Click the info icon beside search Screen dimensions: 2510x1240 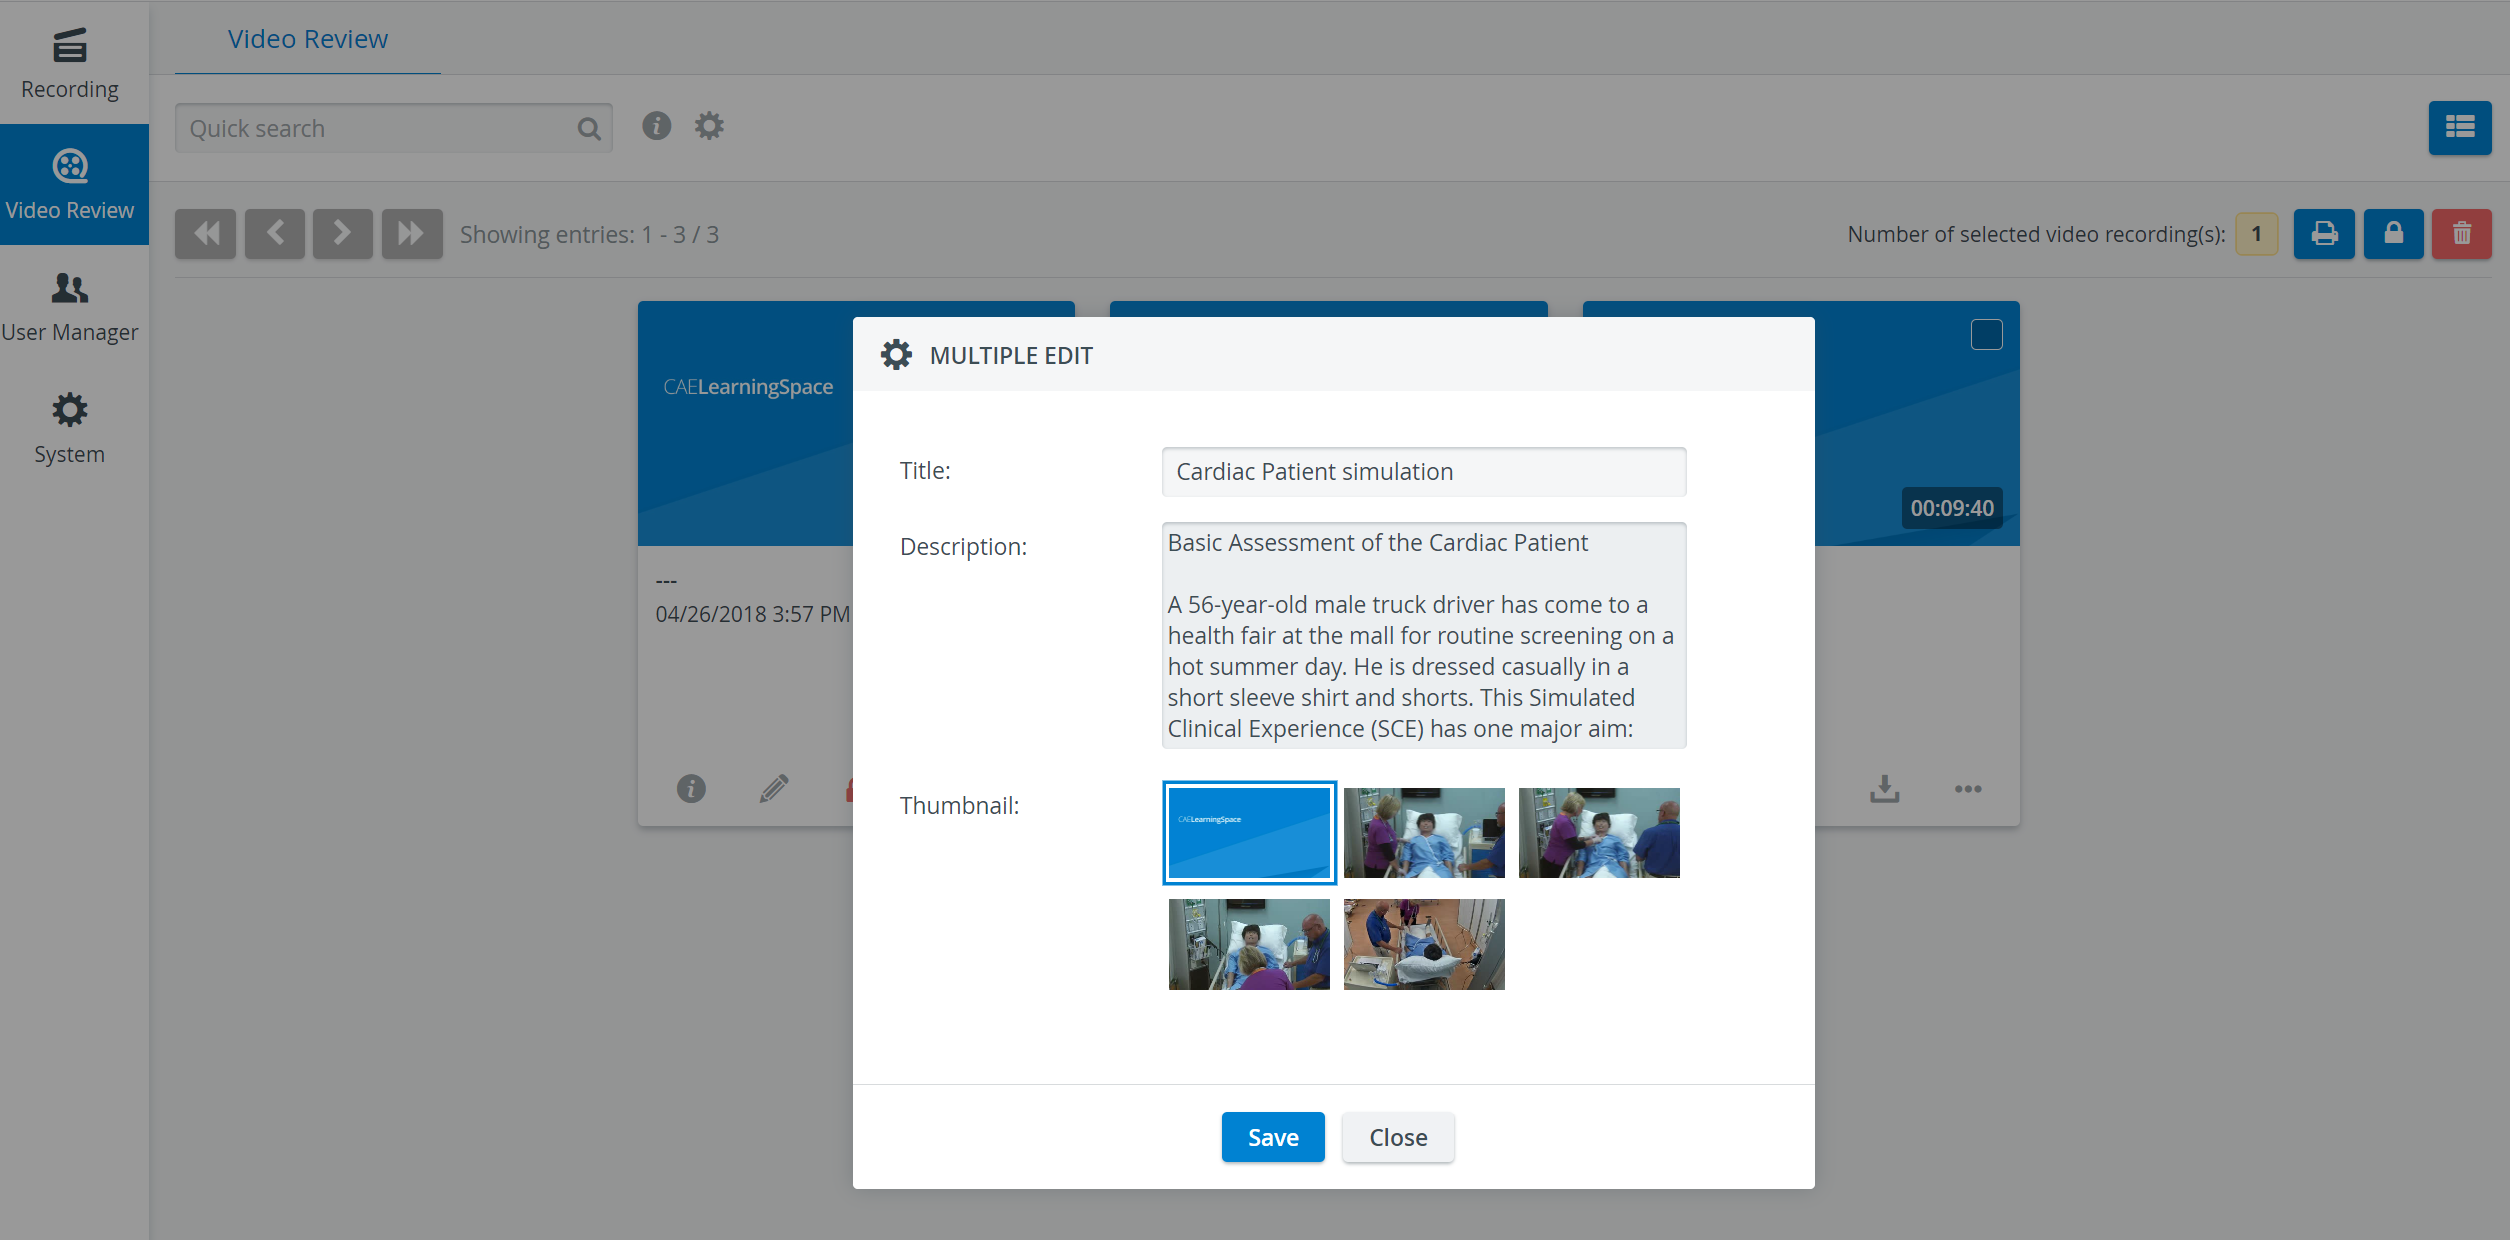[x=656, y=126]
